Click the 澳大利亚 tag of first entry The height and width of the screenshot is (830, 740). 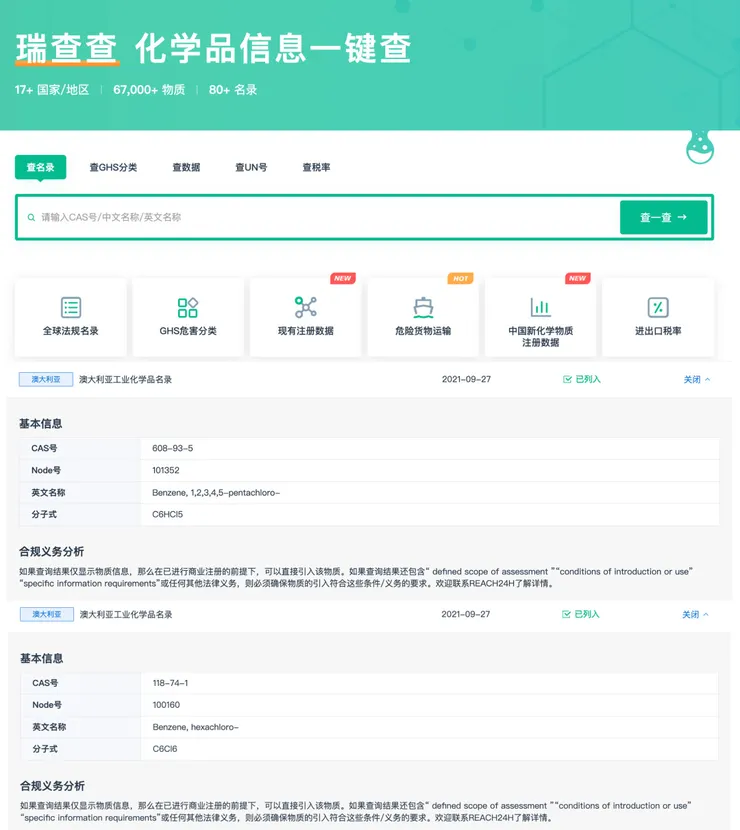click(46, 379)
